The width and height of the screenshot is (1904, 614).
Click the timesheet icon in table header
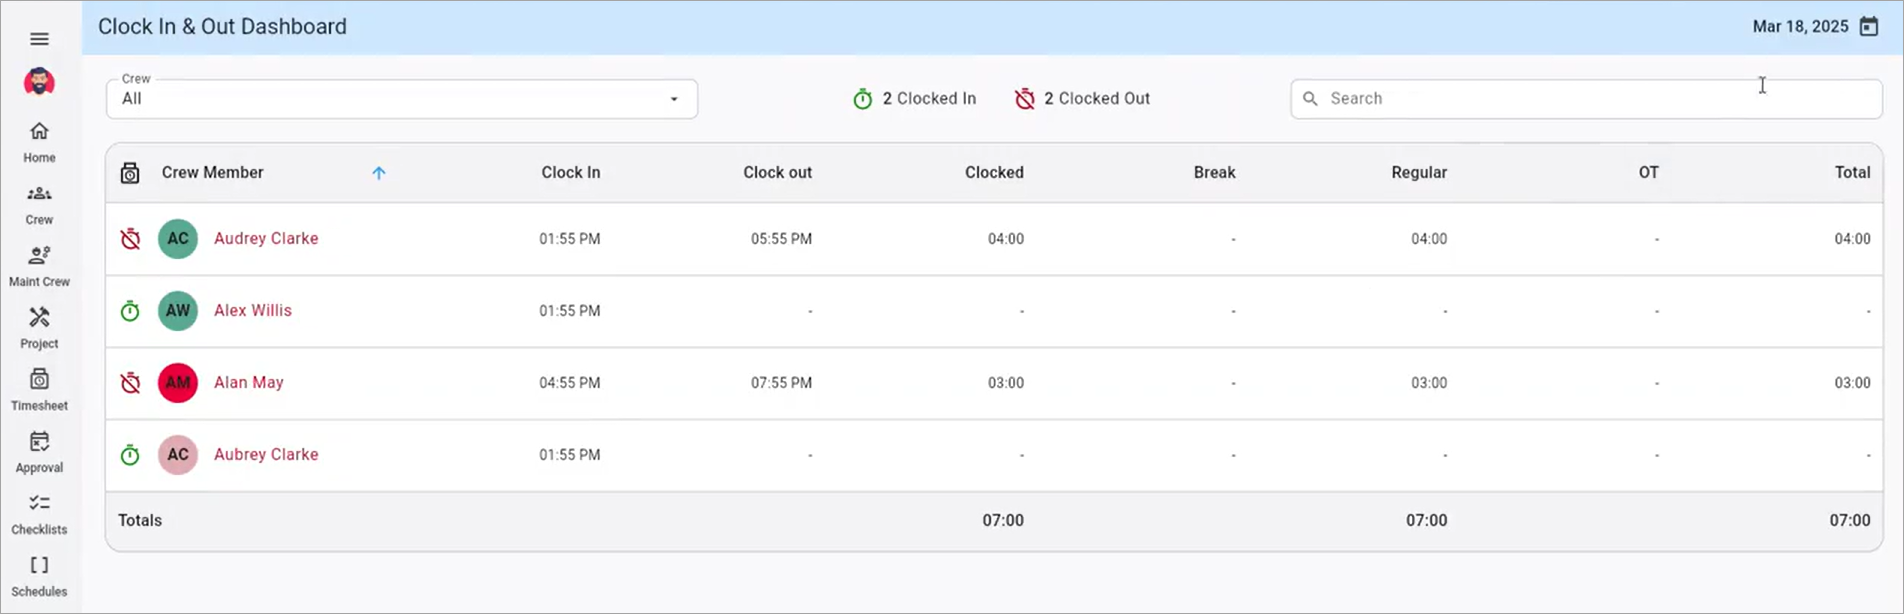(x=130, y=173)
